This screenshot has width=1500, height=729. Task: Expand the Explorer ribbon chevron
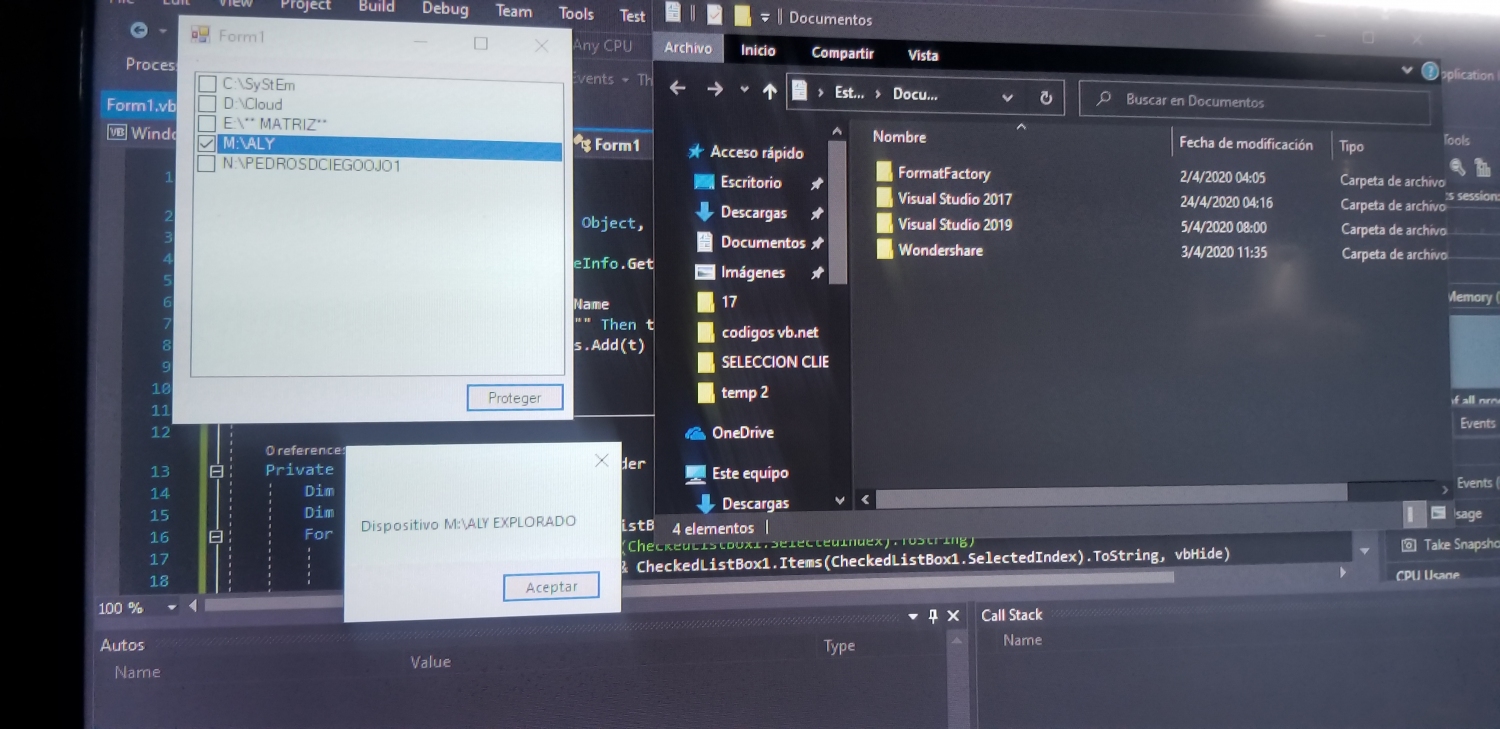[x=1408, y=70]
